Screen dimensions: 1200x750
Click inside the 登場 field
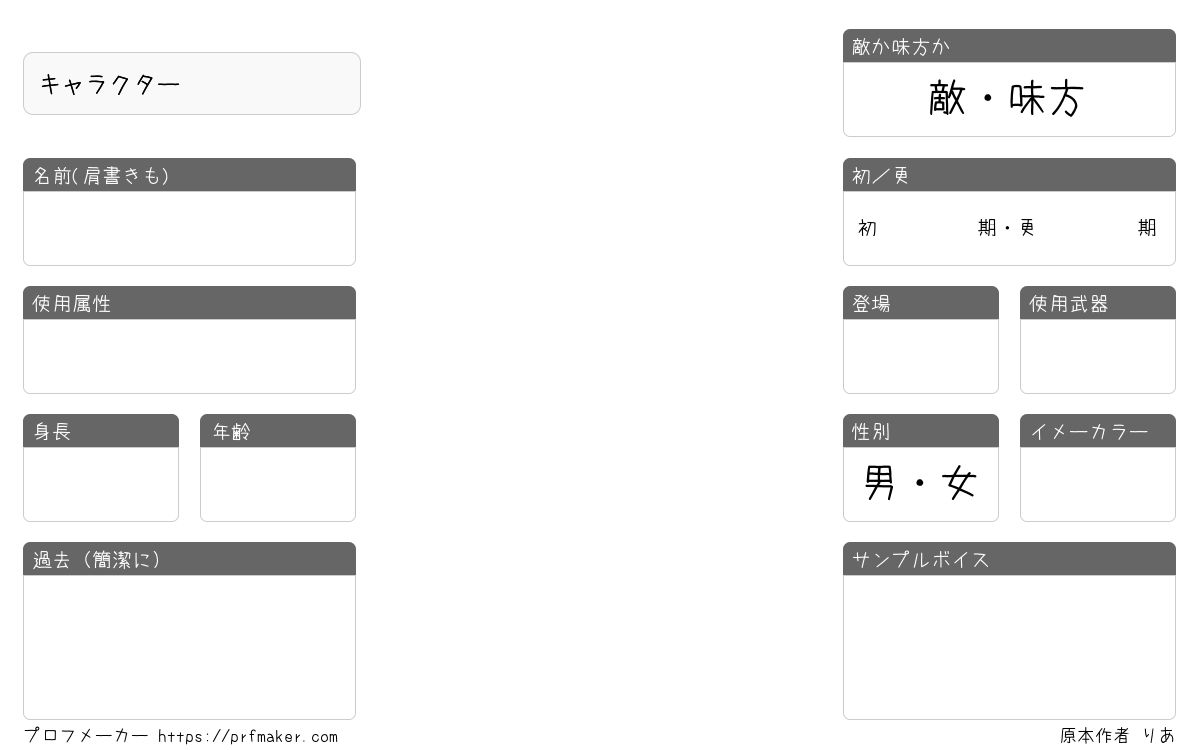[921, 356]
